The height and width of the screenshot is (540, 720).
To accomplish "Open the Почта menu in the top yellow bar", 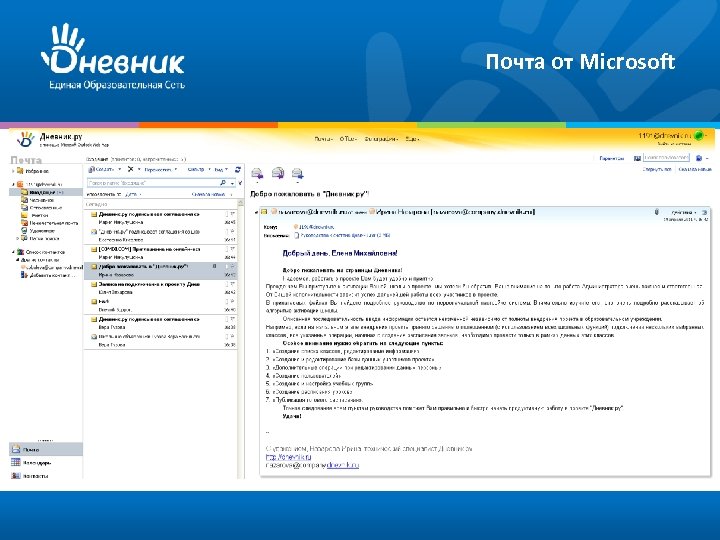I will (324, 139).
